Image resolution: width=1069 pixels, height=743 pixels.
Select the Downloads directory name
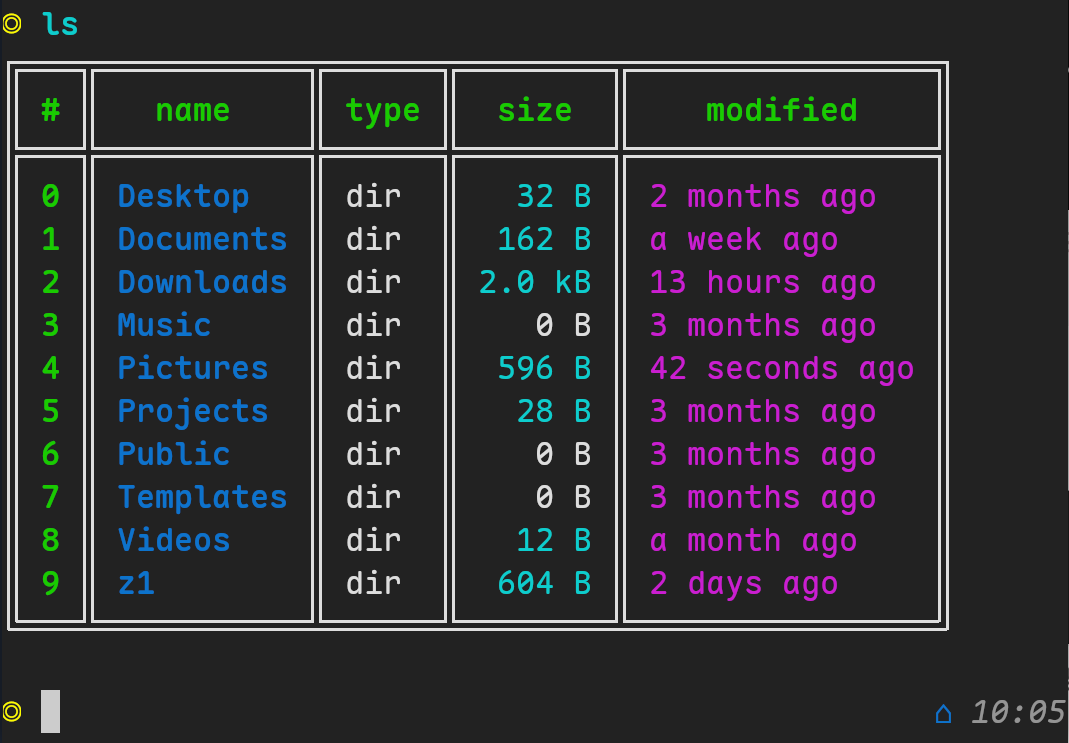click(x=202, y=282)
